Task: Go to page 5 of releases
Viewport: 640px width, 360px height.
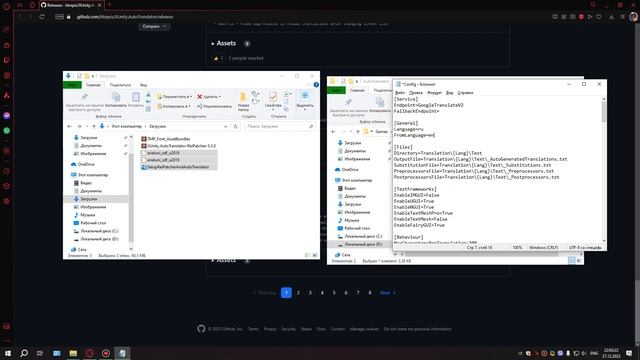Action: coord(334,293)
